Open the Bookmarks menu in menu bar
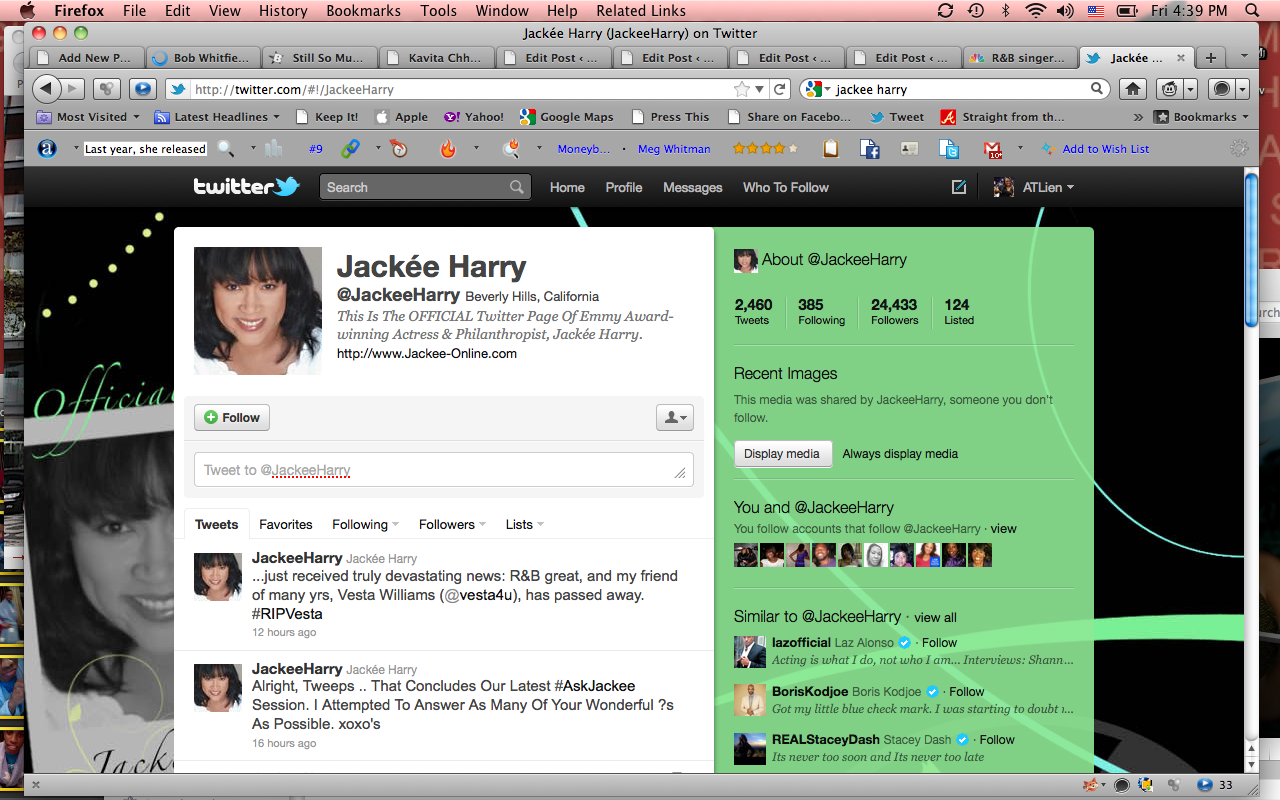The width and height of the screenshot is (1280, 800). pos(364,11)
